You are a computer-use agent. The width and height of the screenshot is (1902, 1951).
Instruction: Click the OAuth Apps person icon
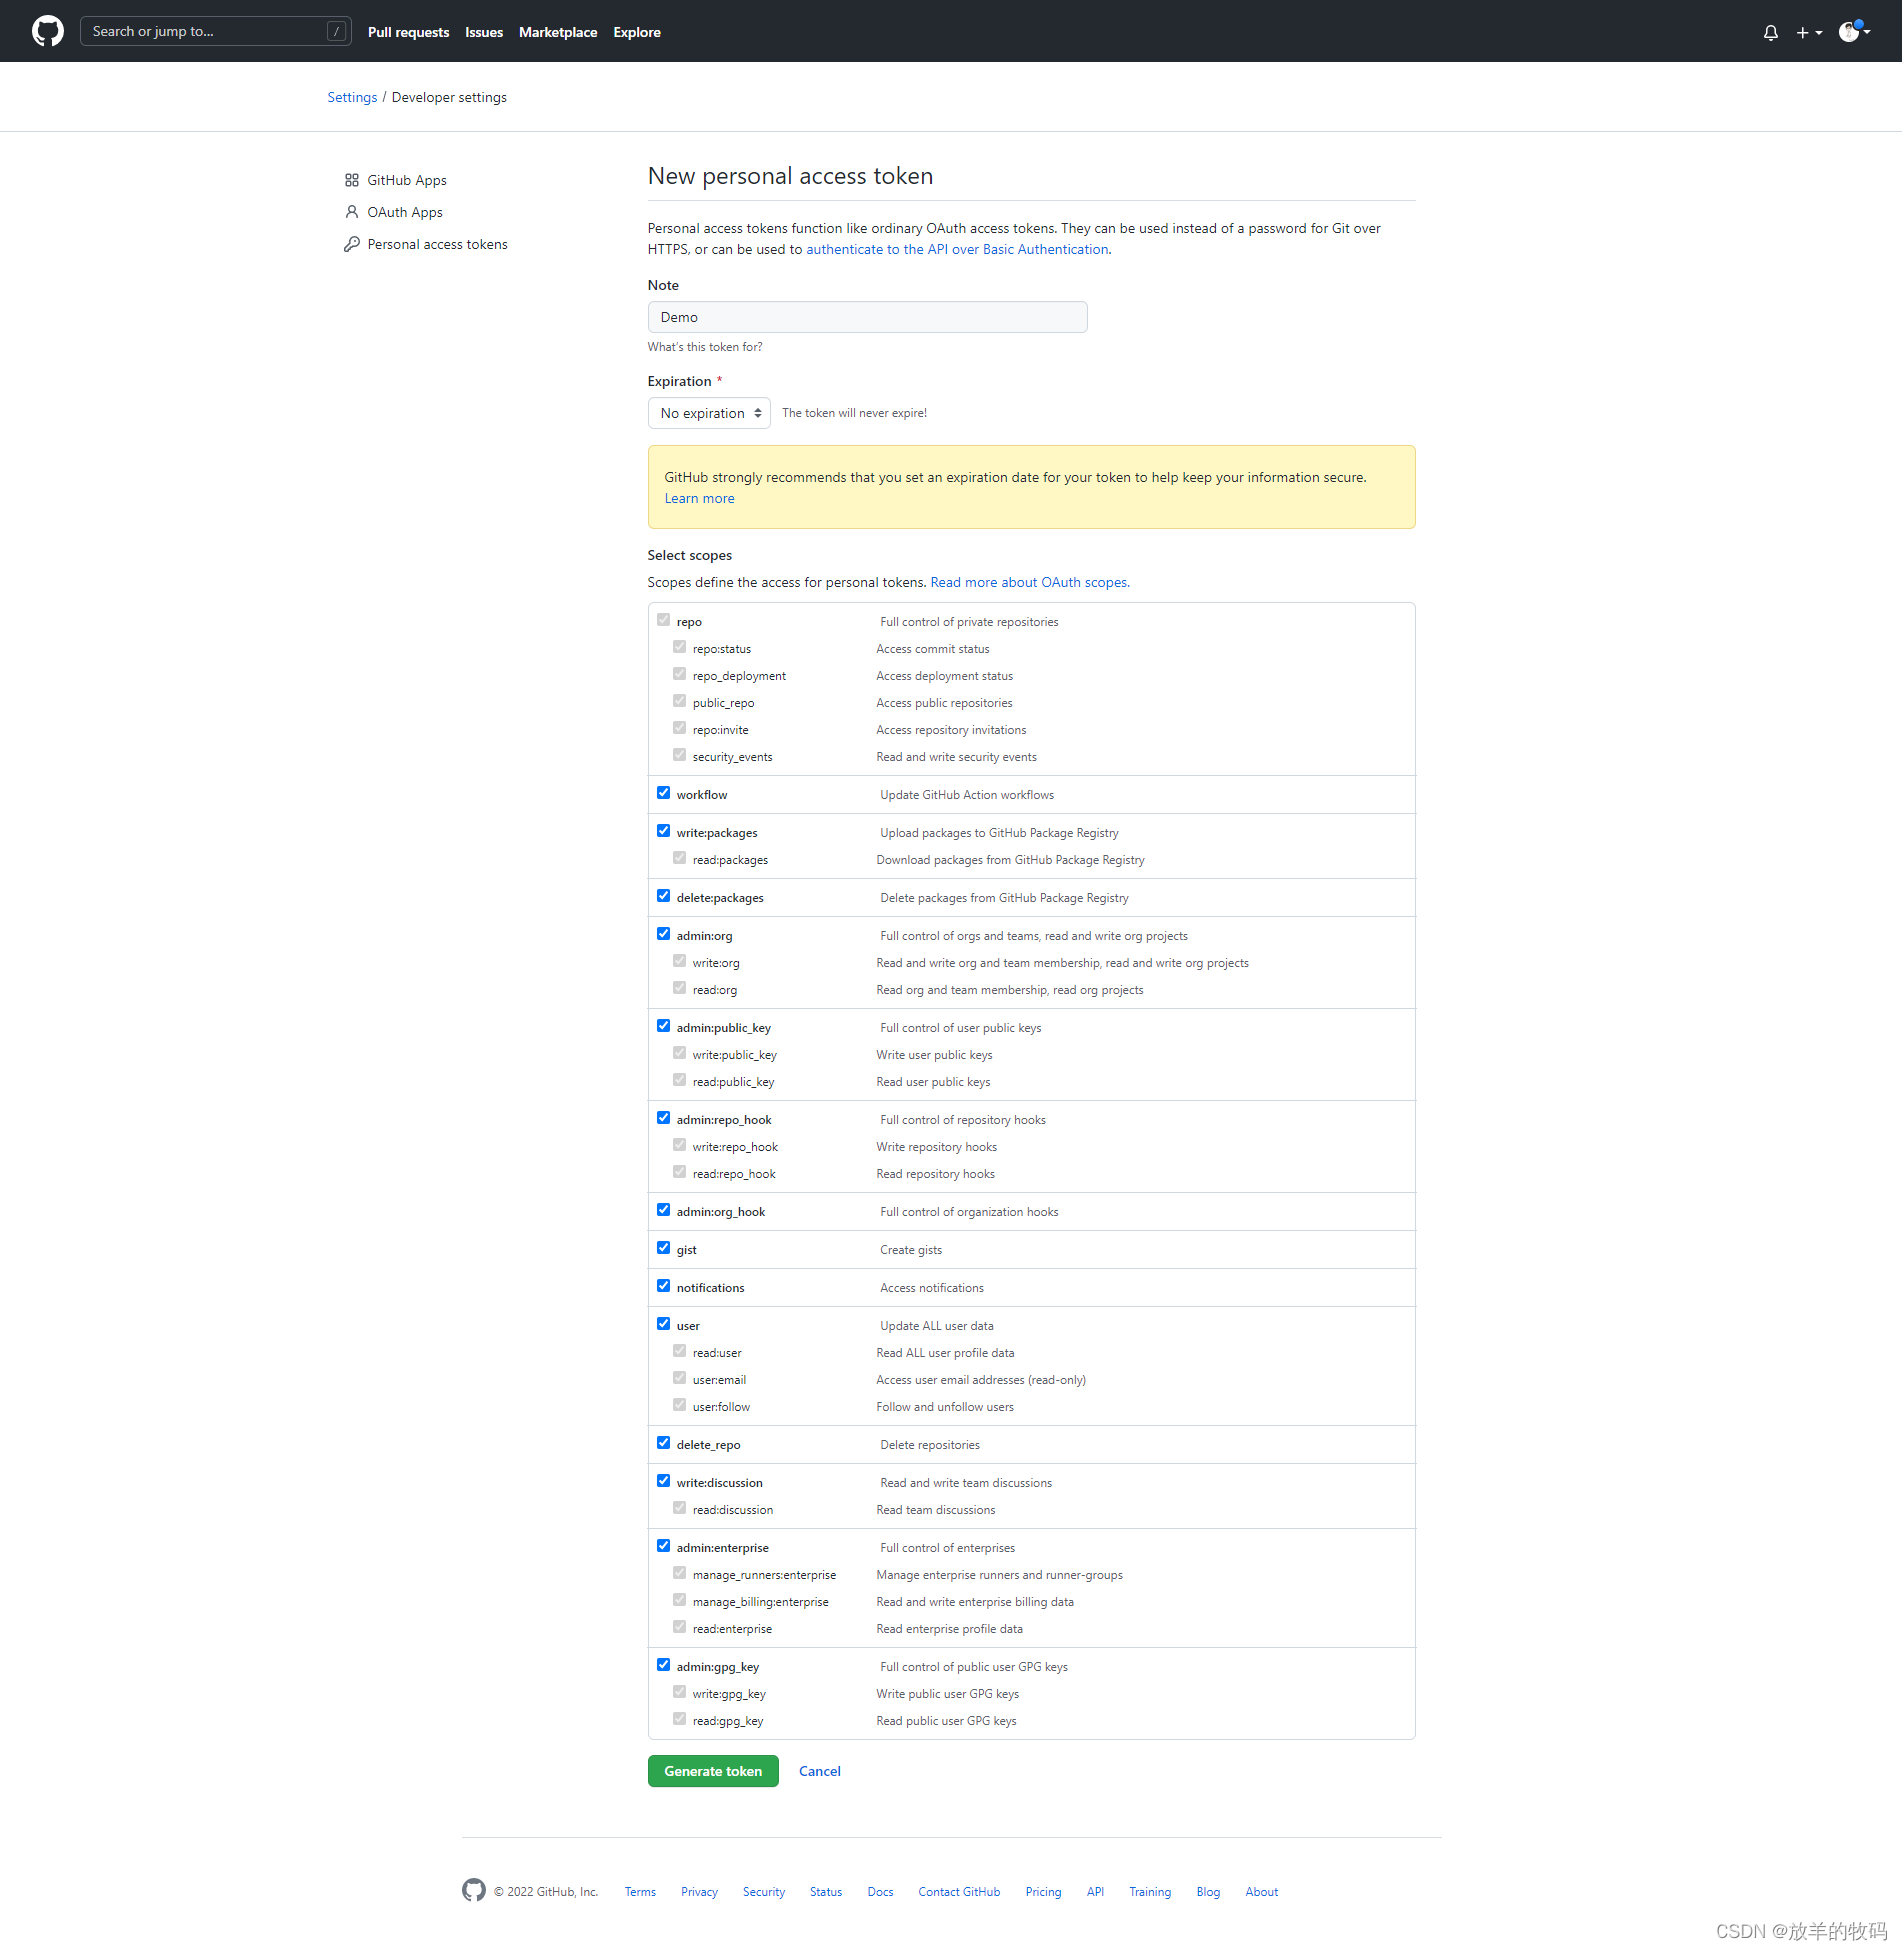click(x=352, y=212)
